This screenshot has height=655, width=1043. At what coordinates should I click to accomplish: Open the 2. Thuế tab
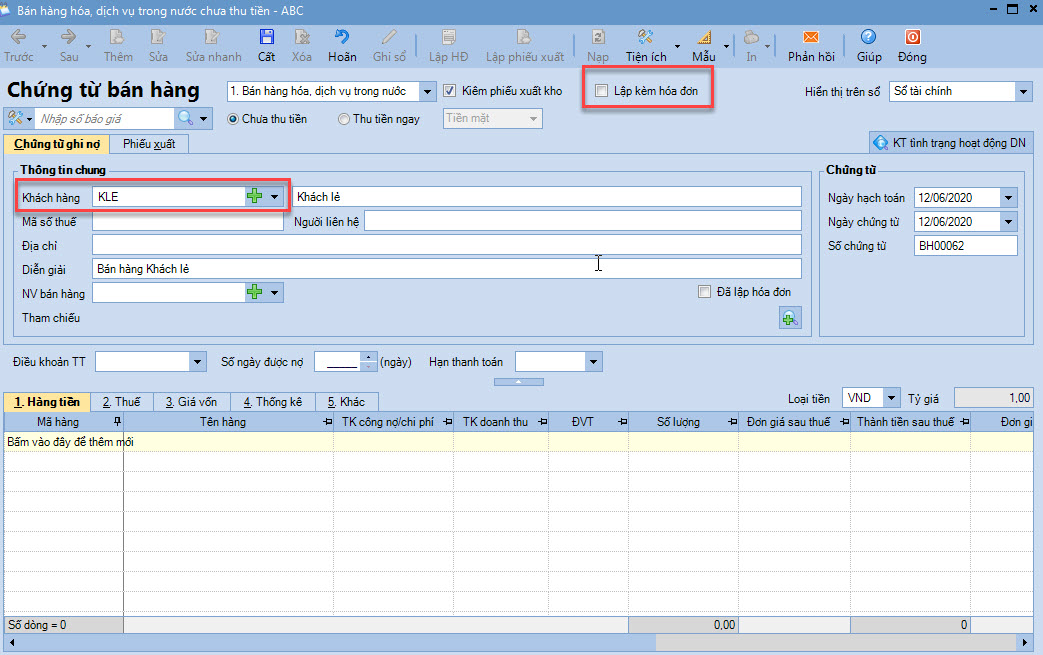(x=121, y=402)
